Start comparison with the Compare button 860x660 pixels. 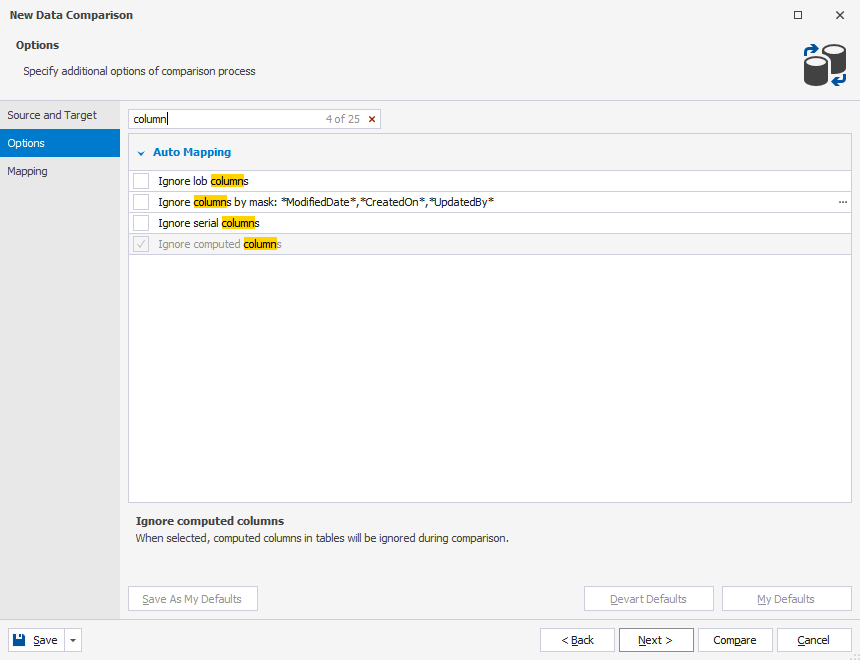tap(735, 639)
